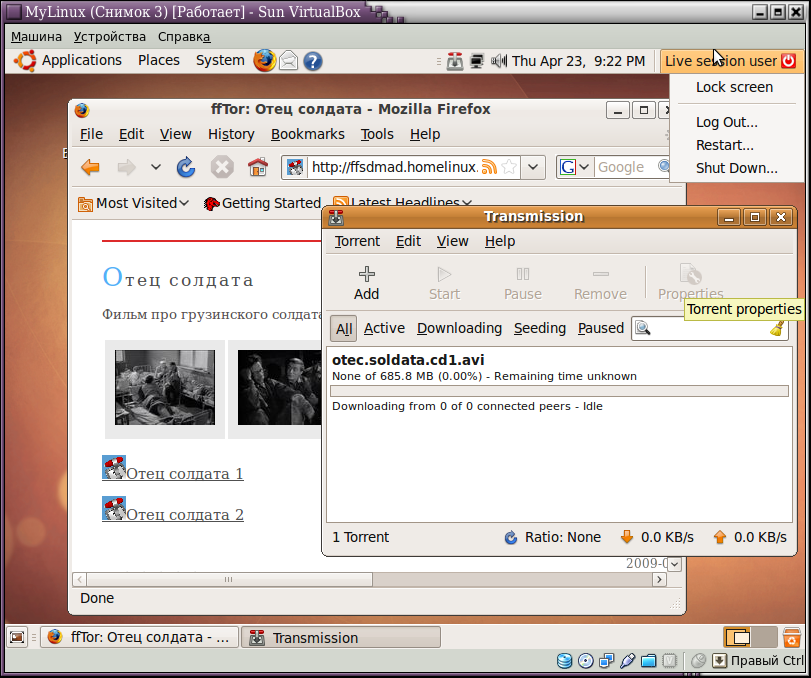This screenshot has width=811, height=678.
Task: Open the "Отец солдата 1" link
Action: click(183, 472)
